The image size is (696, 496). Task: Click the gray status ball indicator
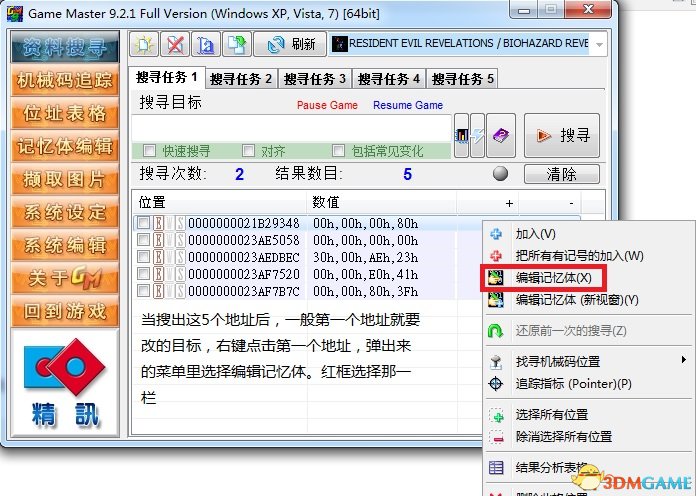(x=500, y=173)
